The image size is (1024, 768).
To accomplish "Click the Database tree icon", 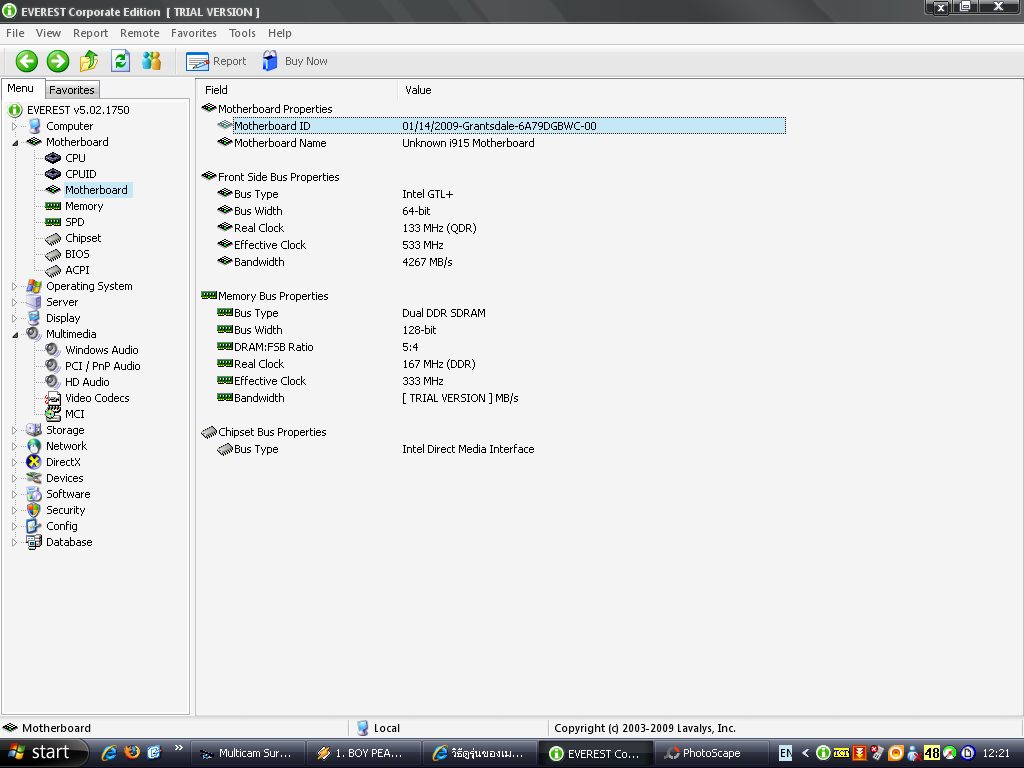I will click(34, 542).
